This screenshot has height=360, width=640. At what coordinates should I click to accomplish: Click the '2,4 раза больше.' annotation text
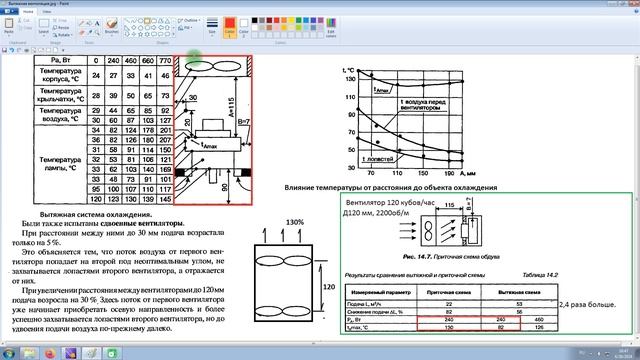point(587,305)
